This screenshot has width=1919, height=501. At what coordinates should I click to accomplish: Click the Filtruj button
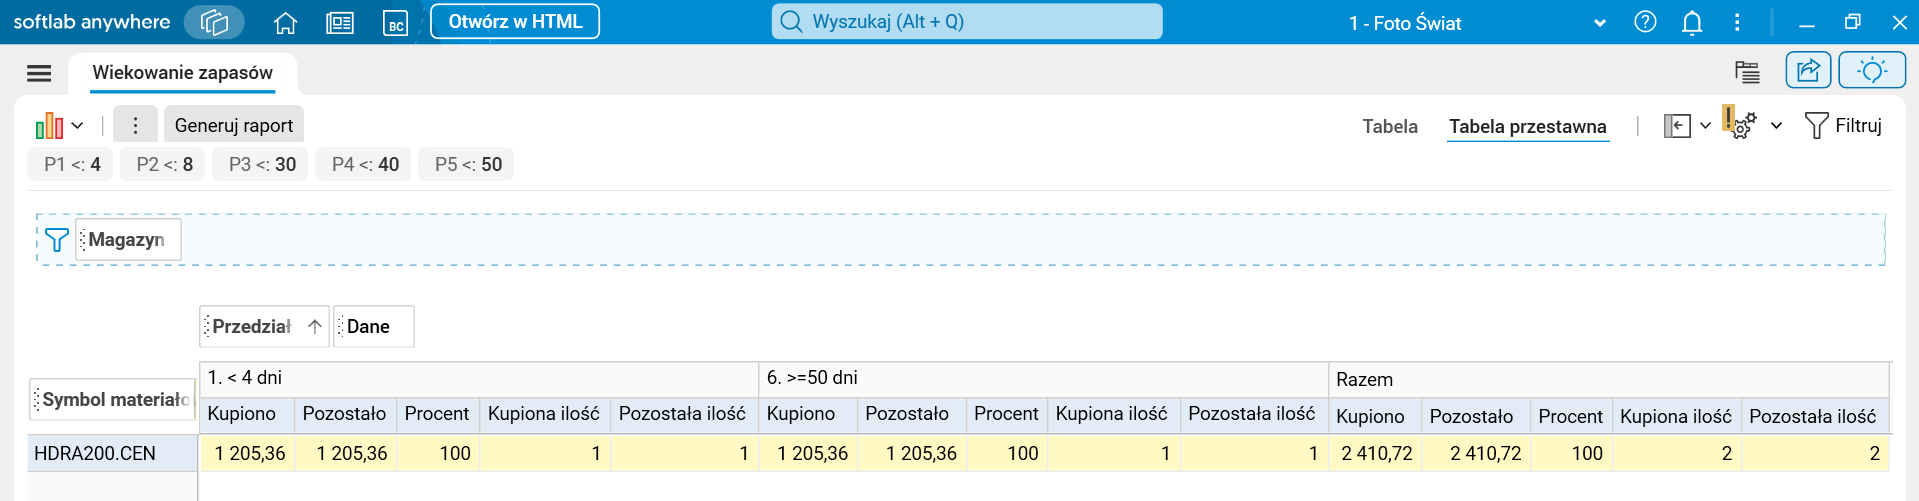click(1843, 126)
